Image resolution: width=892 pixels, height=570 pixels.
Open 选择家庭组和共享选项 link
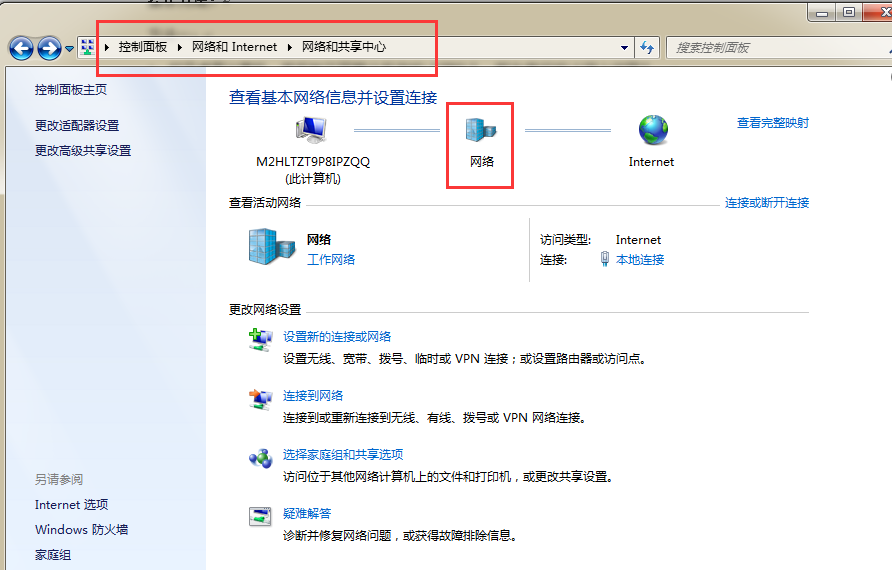pos(343,455)
